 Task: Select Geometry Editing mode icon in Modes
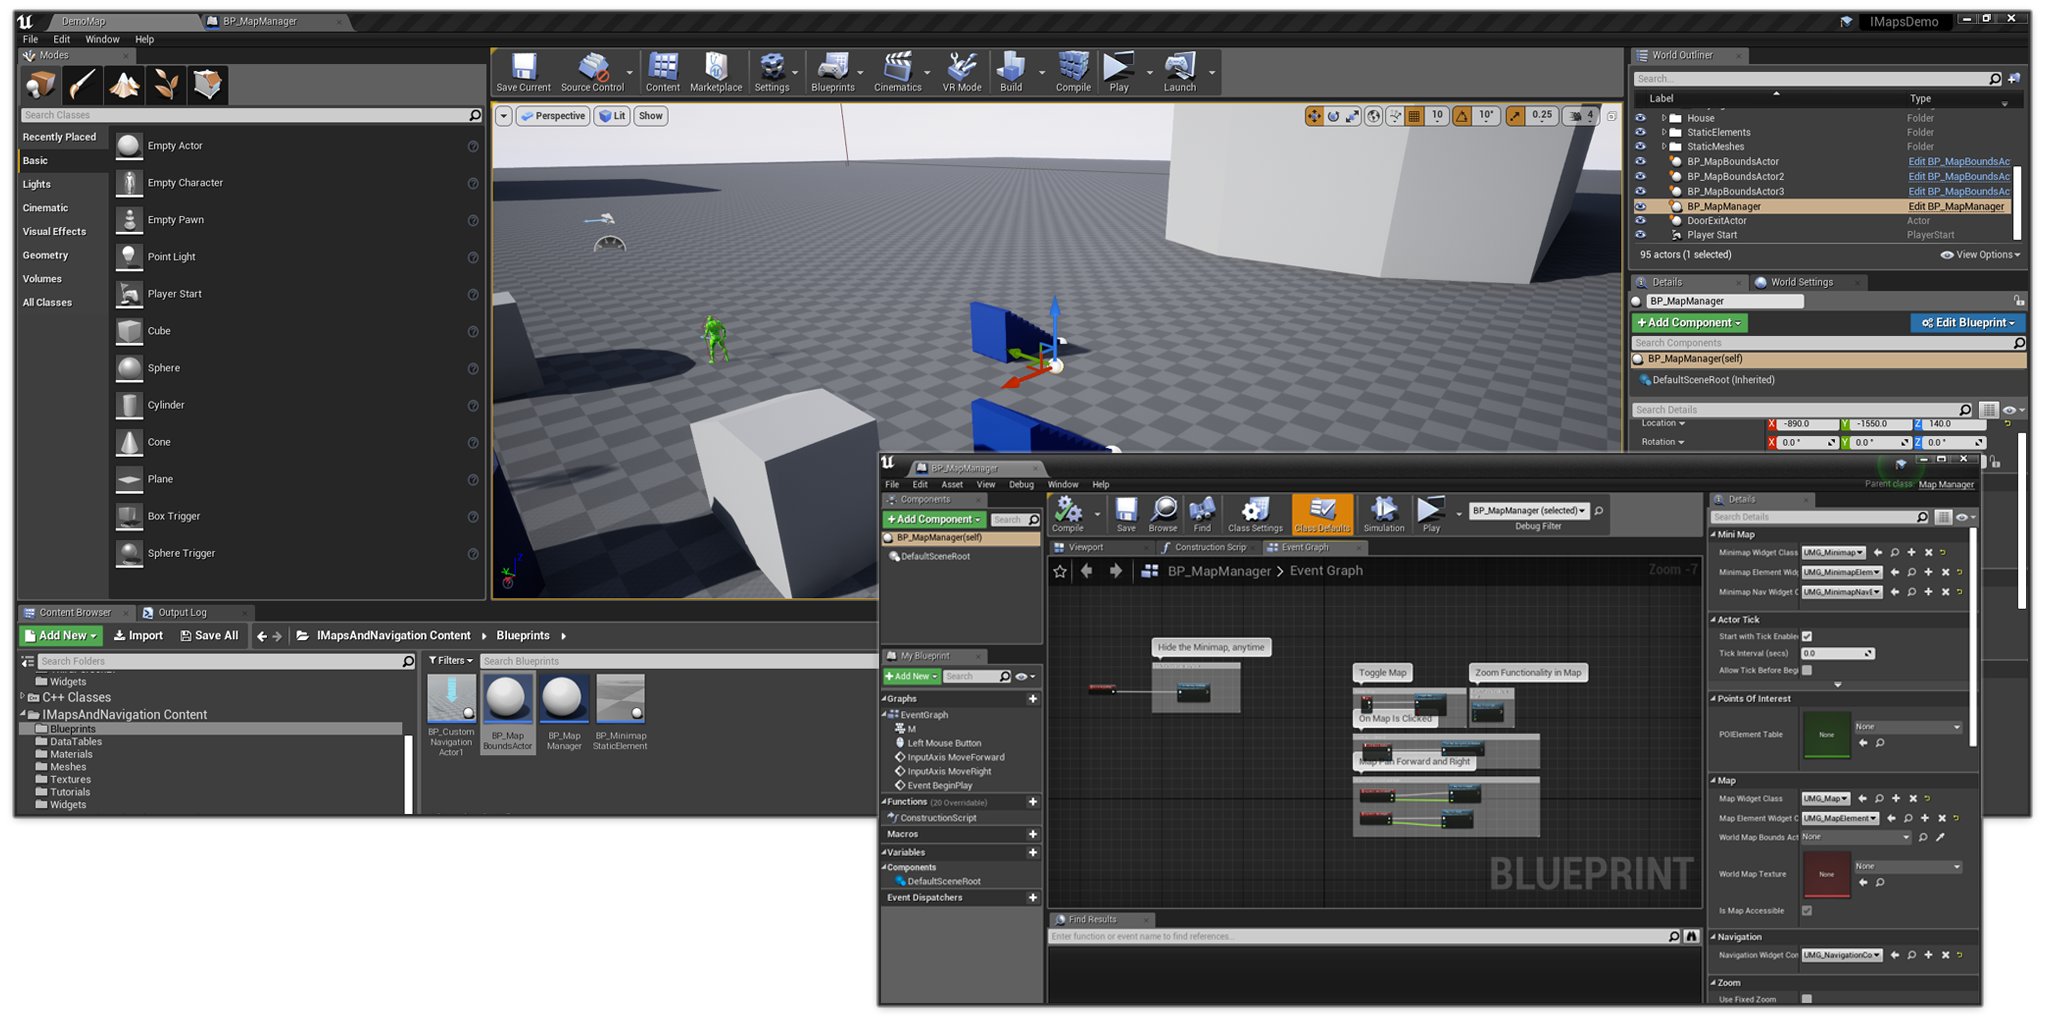click(208, 85)
